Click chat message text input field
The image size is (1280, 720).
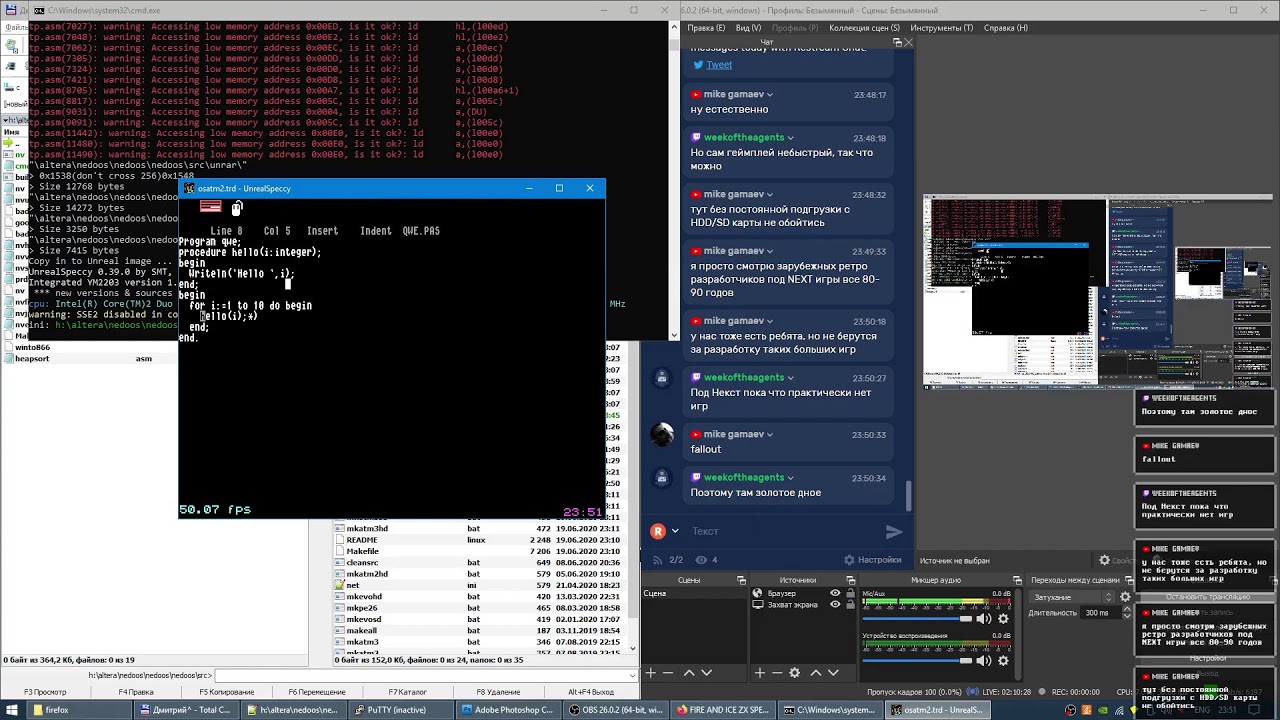tap(785, 531)
